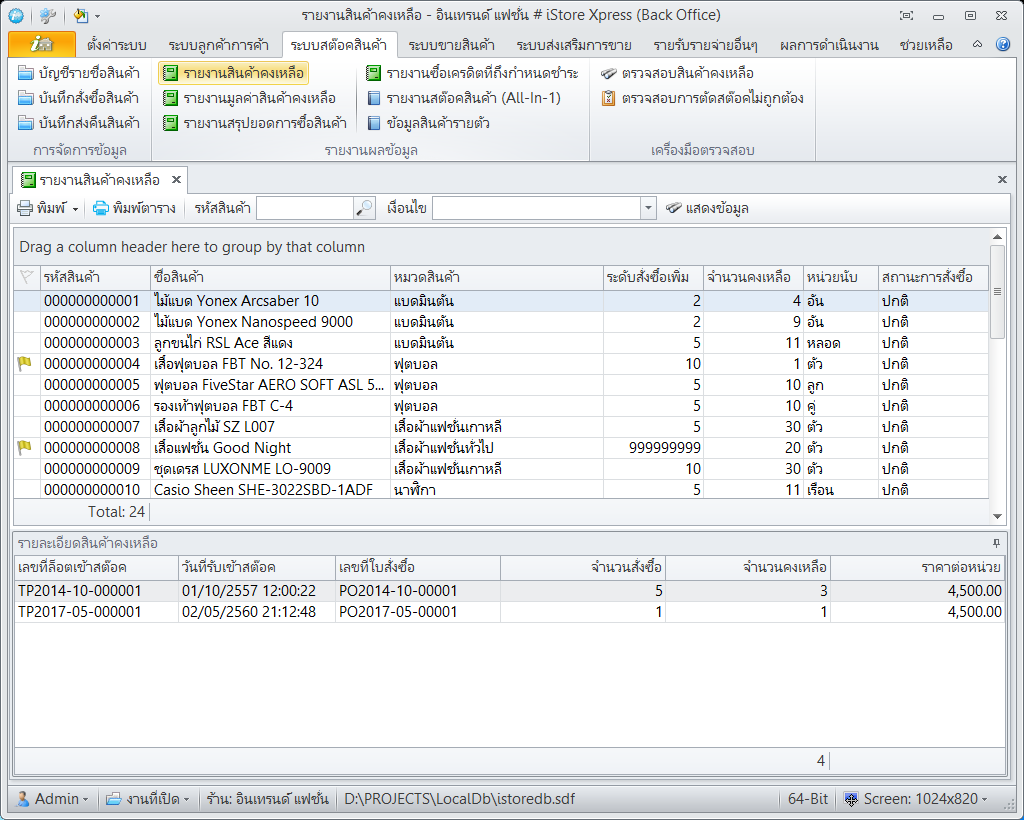Screen dimensions: 1024x820
Task: Launch ตรวจสอบสินค้าคงเหลือ stock check tool
Action: click(677, 73)
